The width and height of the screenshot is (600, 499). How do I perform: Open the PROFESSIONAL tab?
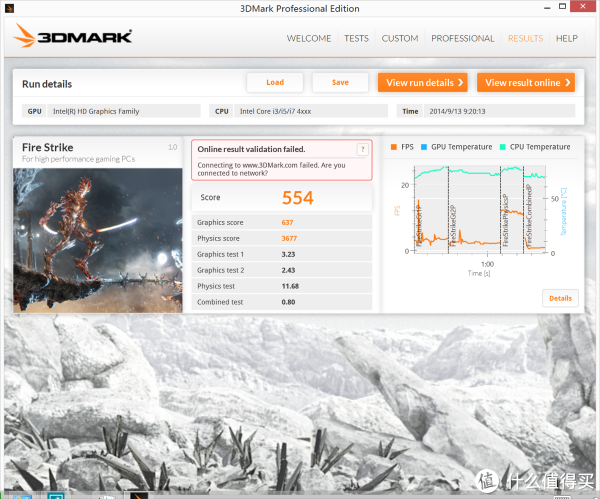(463, 38)
